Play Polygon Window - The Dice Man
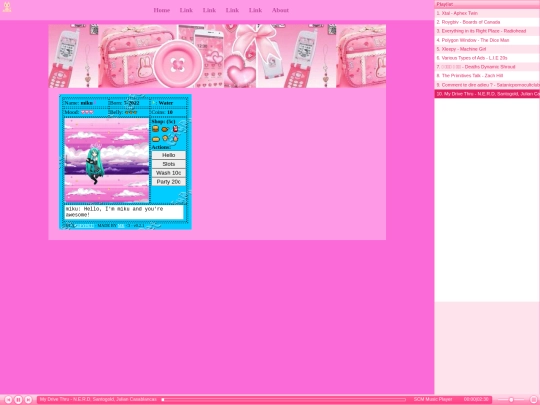The height and width of the screenshot is (405, 540). (487, 40)
